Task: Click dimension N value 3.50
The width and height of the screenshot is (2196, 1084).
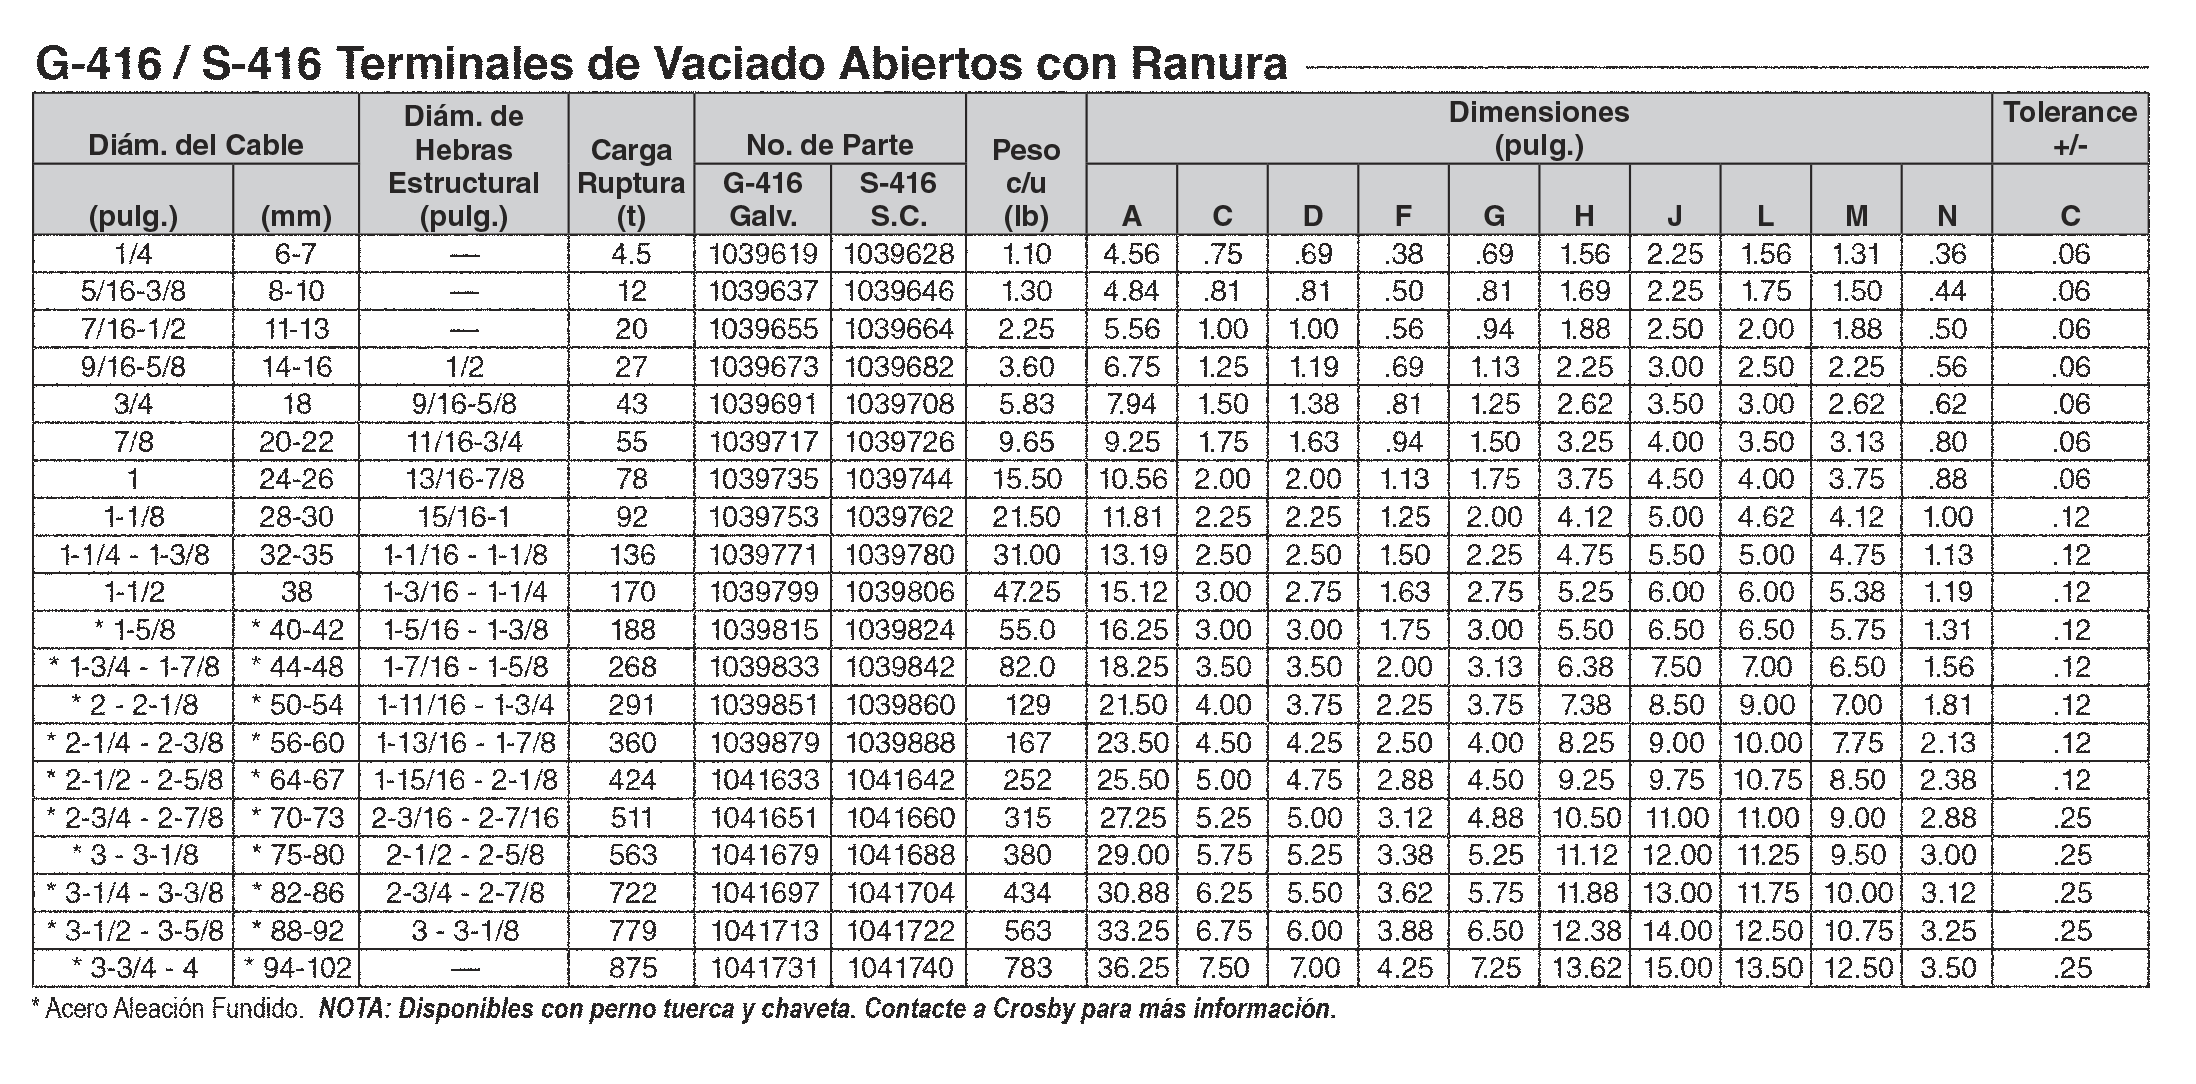Action: pyautogui.click(x=1948, y=969)
